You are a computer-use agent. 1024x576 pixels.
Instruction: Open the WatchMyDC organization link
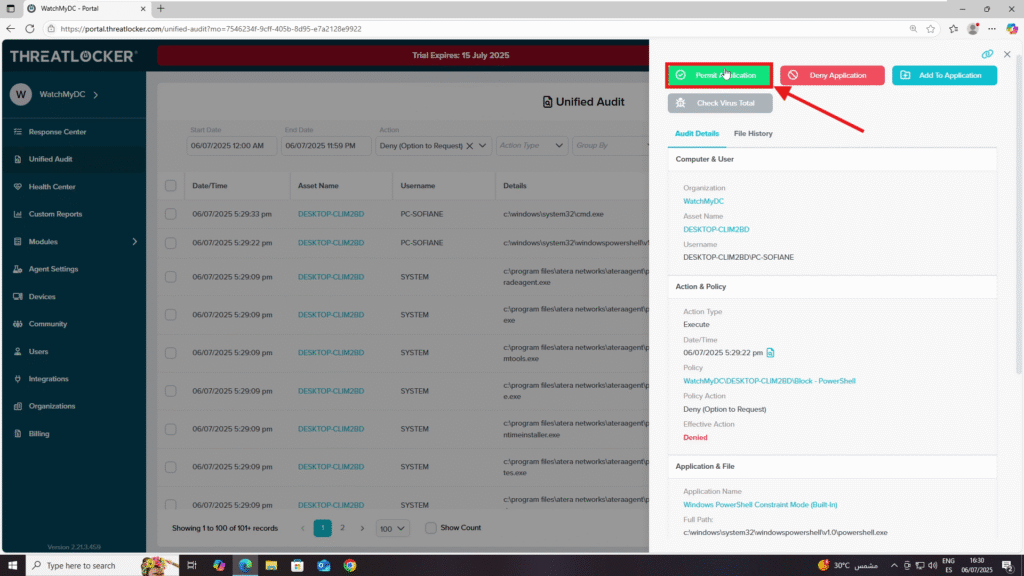coord(703,202)
